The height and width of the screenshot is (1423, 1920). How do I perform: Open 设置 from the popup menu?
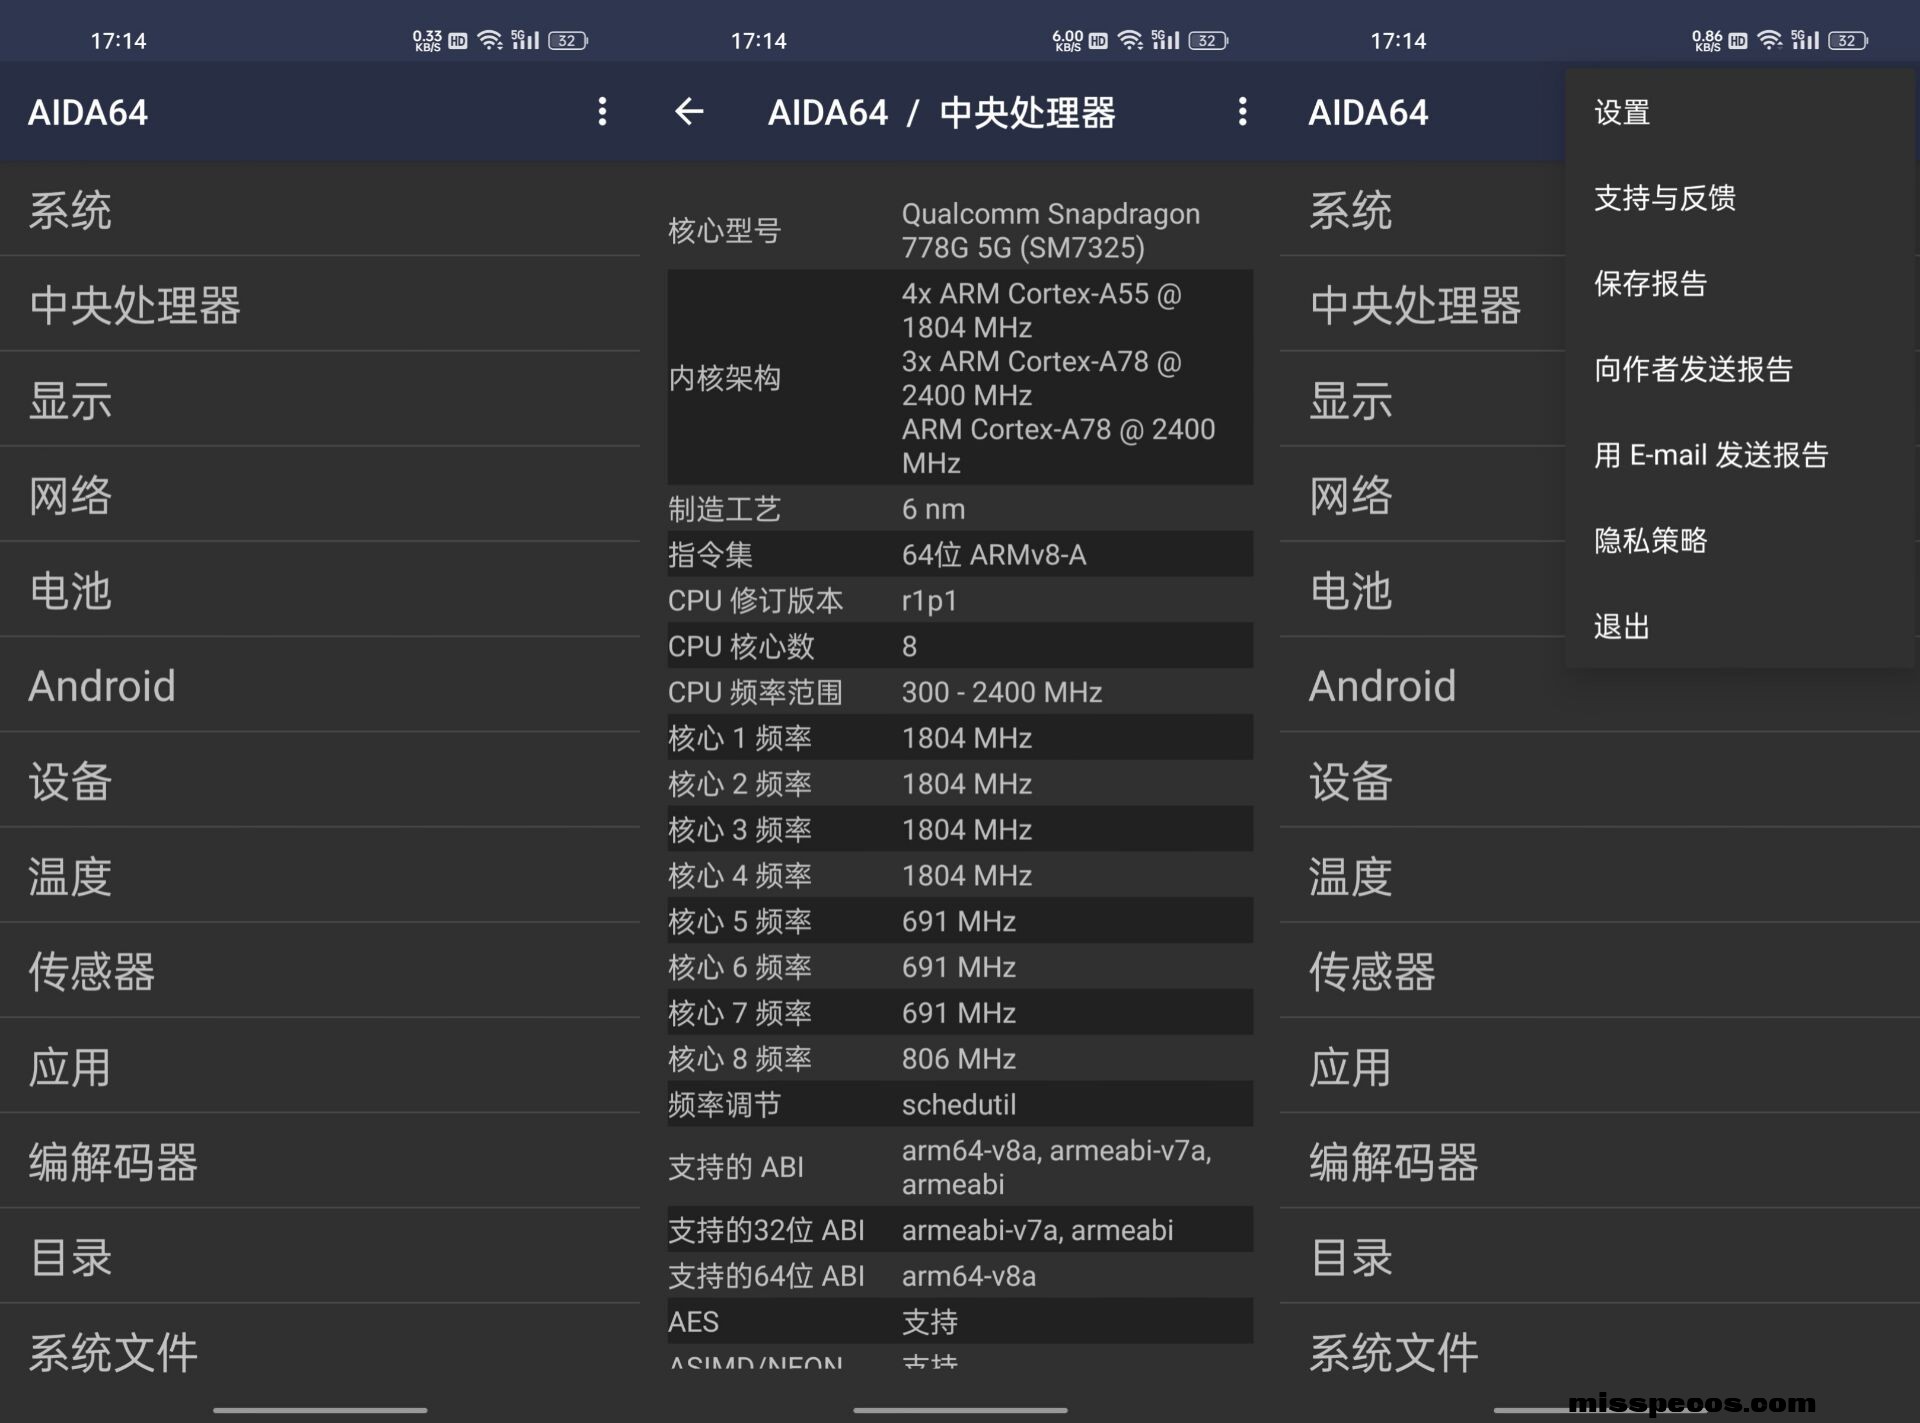pos(1740,112)
